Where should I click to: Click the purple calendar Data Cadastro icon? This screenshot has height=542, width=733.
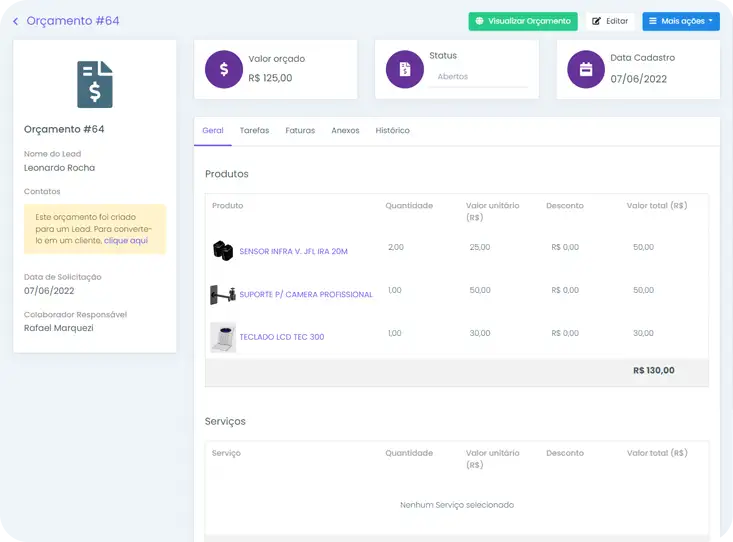586,69
